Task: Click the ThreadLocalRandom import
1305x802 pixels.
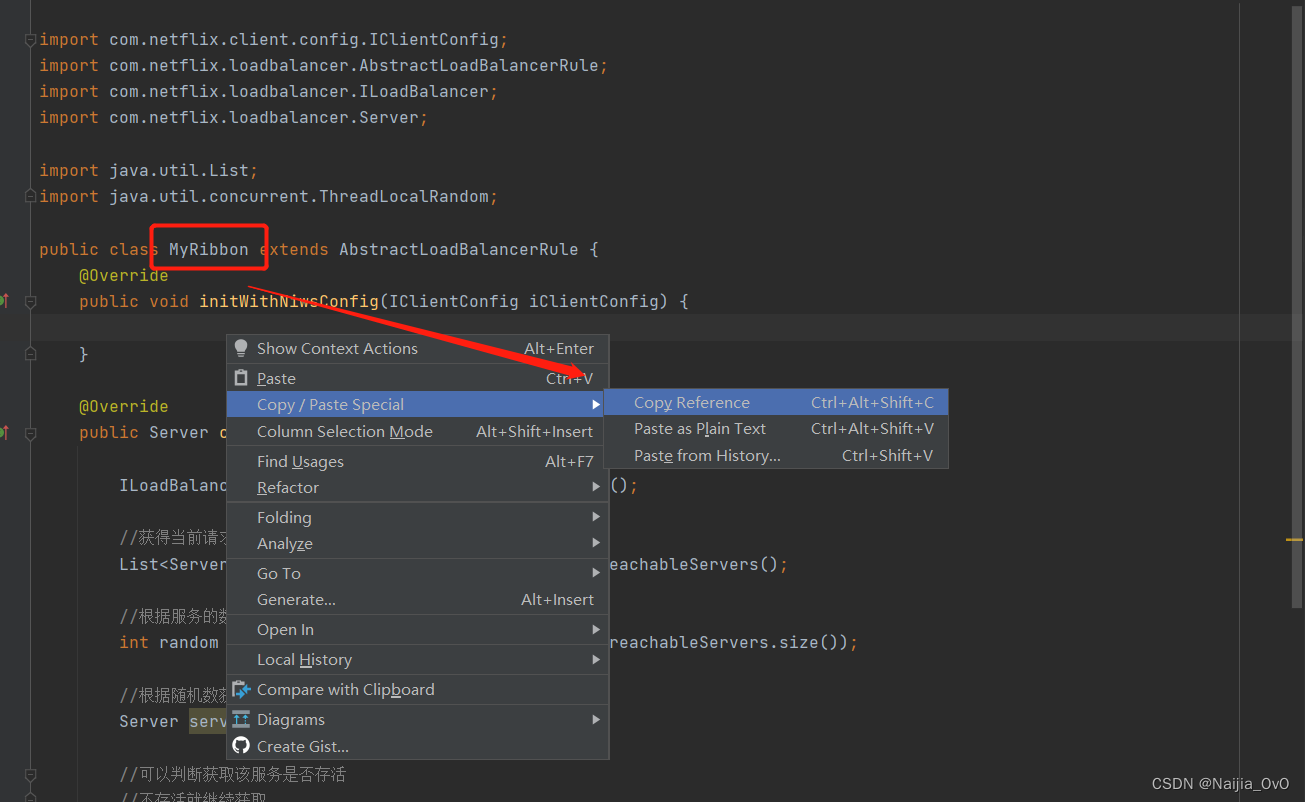Action: (268, 196)
